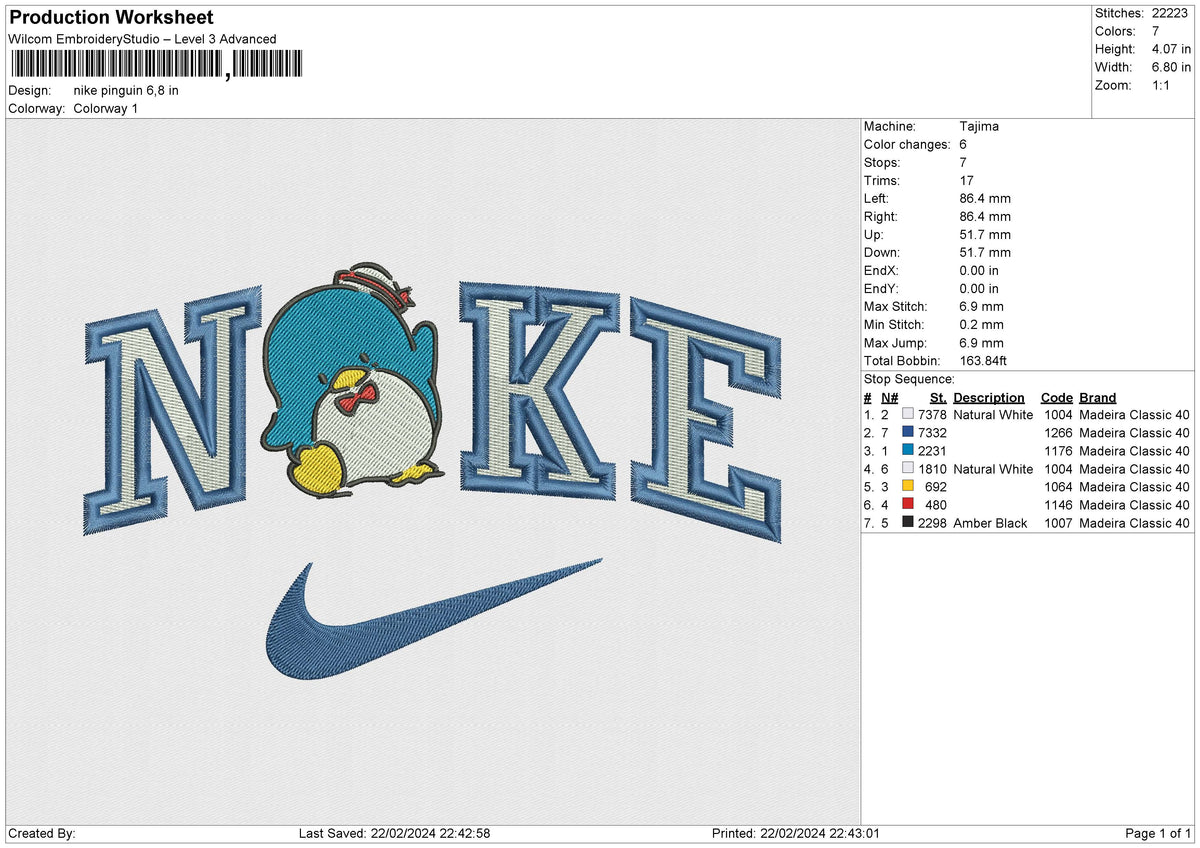The height and width of the screenshot is (848, 1200).
Task: Select 'Amber Black' description text
Action: point(990,522)
